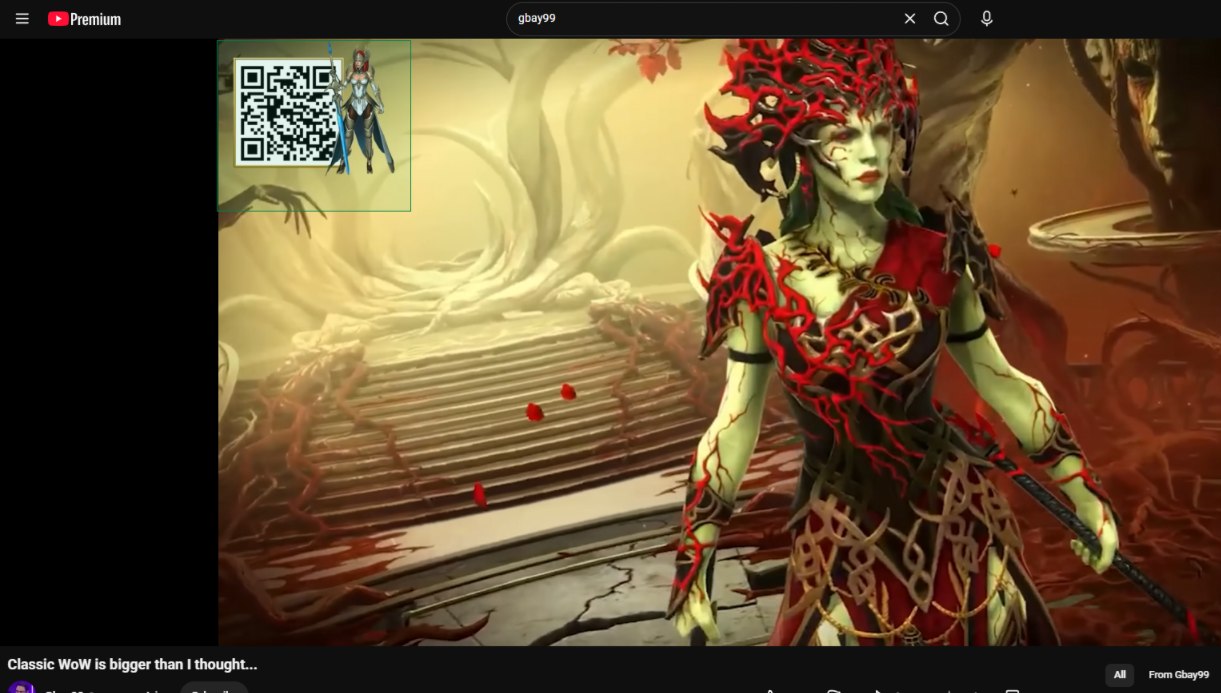Go to YouTube Premium home logo

(x=84, y=19)
